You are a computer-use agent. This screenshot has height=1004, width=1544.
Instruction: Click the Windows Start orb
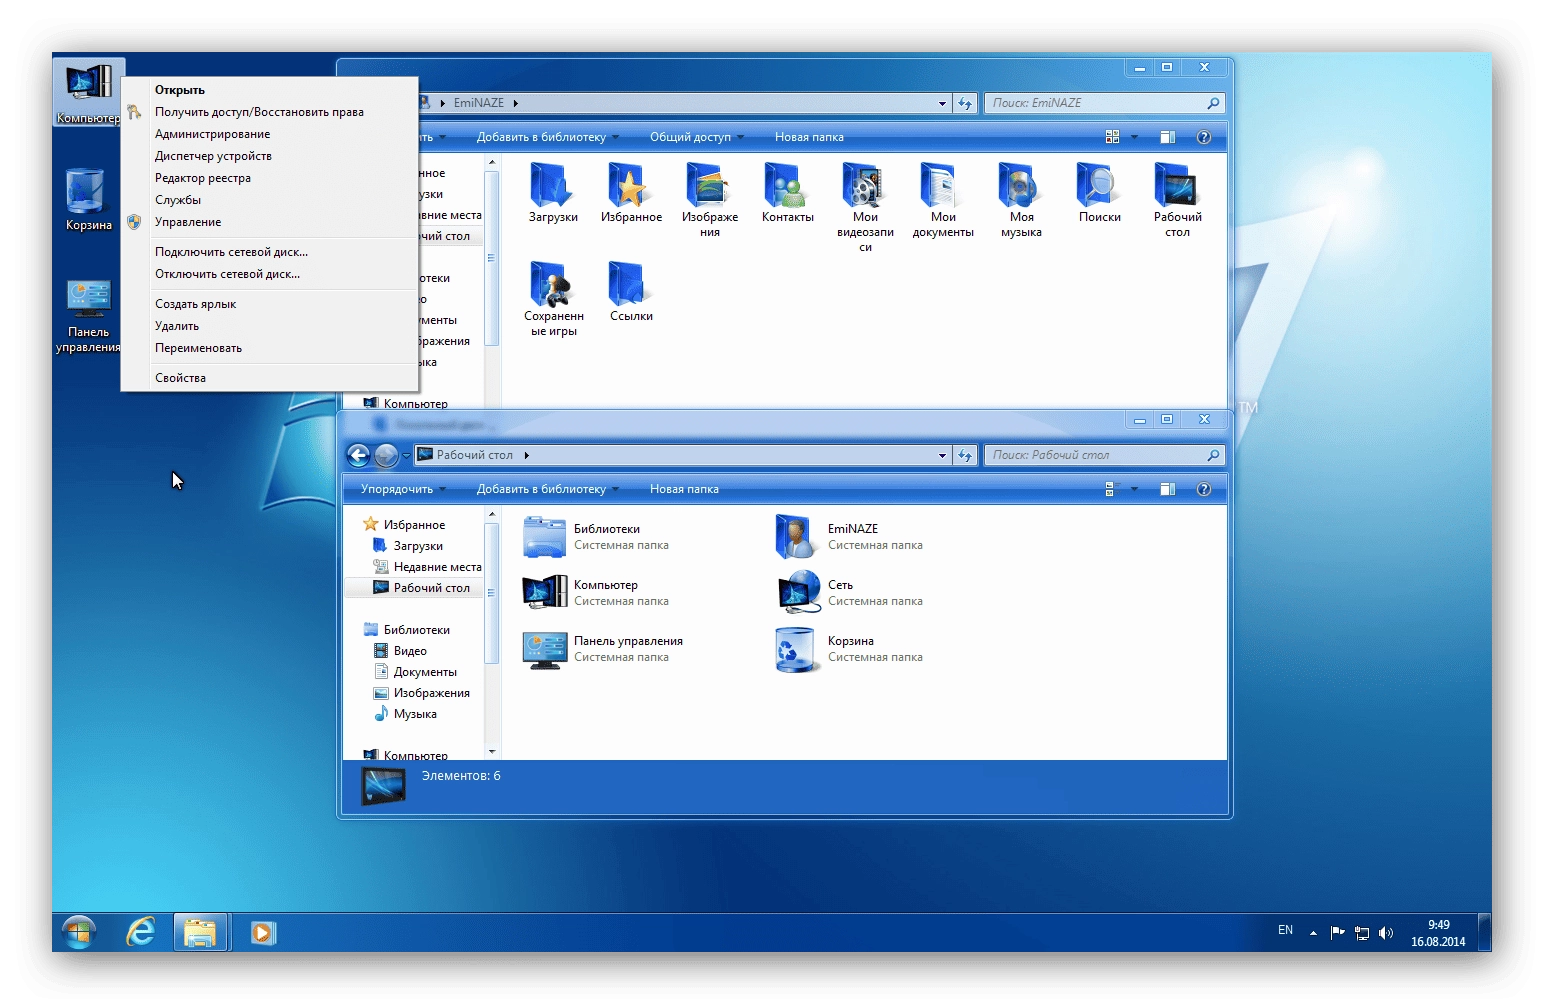79,932
